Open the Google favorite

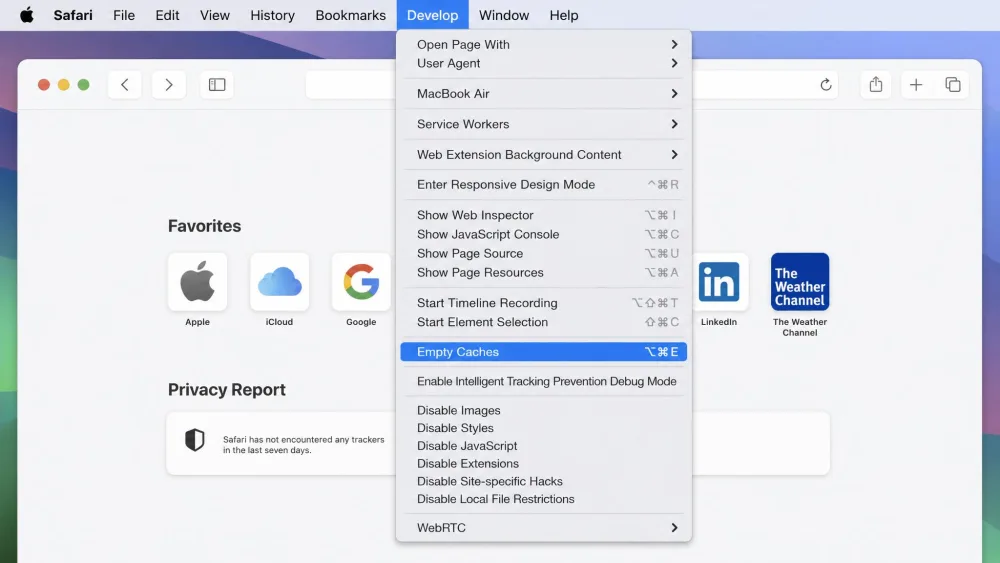click(x=361, y=282)
